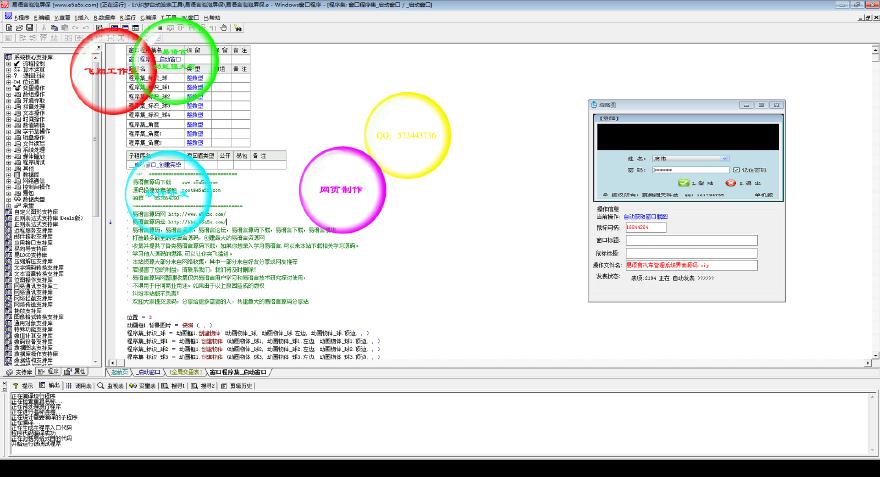Click the Open file toolbar icon
880x477 pixels.
pos(19,27)
